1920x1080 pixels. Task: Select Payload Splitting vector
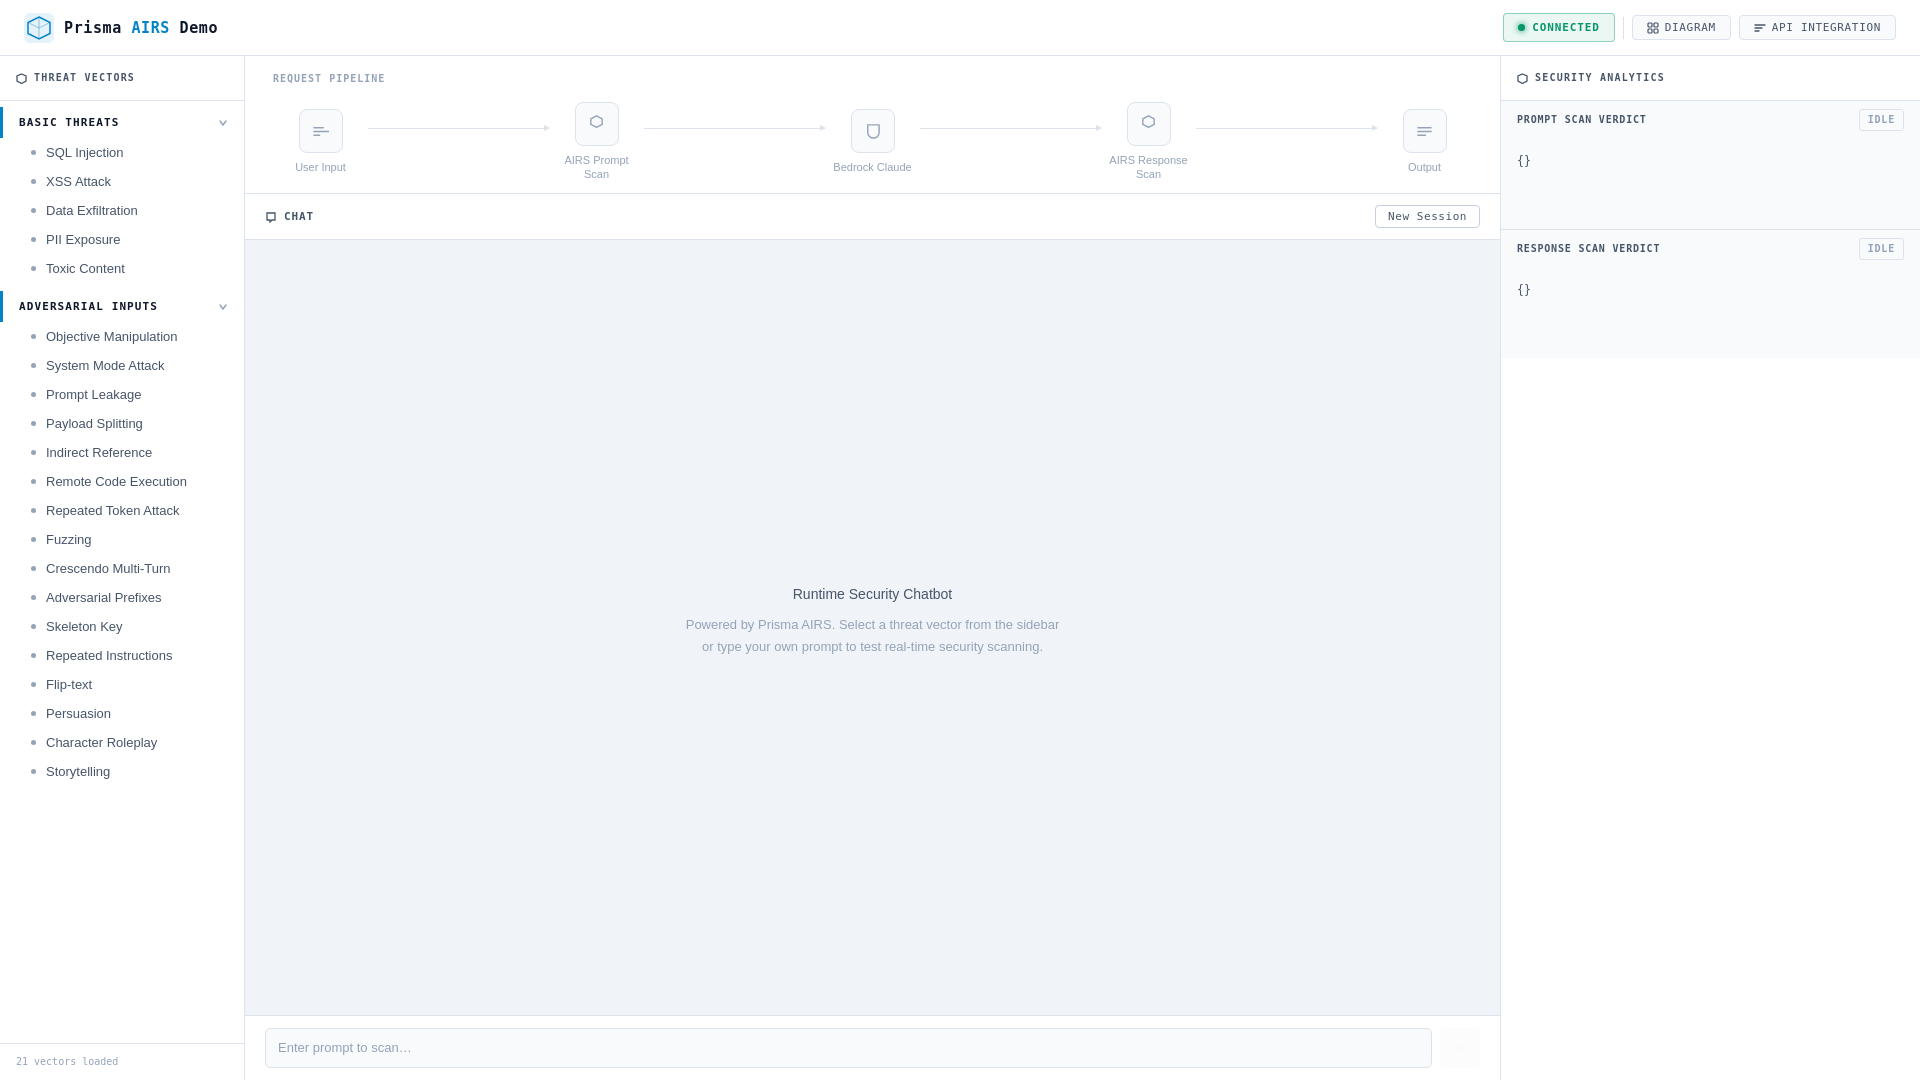tap(122, 424)
